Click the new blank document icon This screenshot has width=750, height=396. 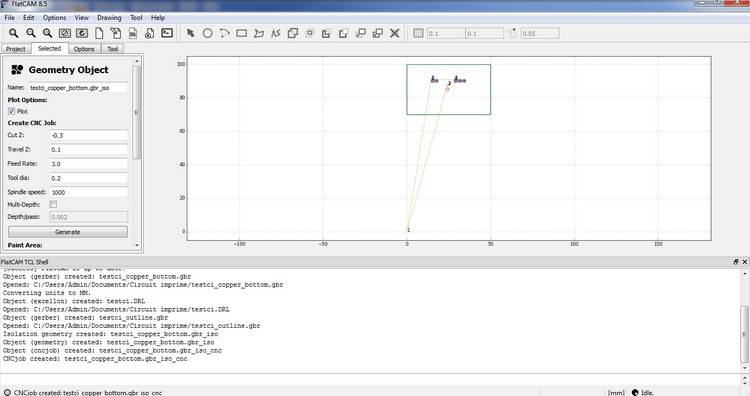pos(99,33)
